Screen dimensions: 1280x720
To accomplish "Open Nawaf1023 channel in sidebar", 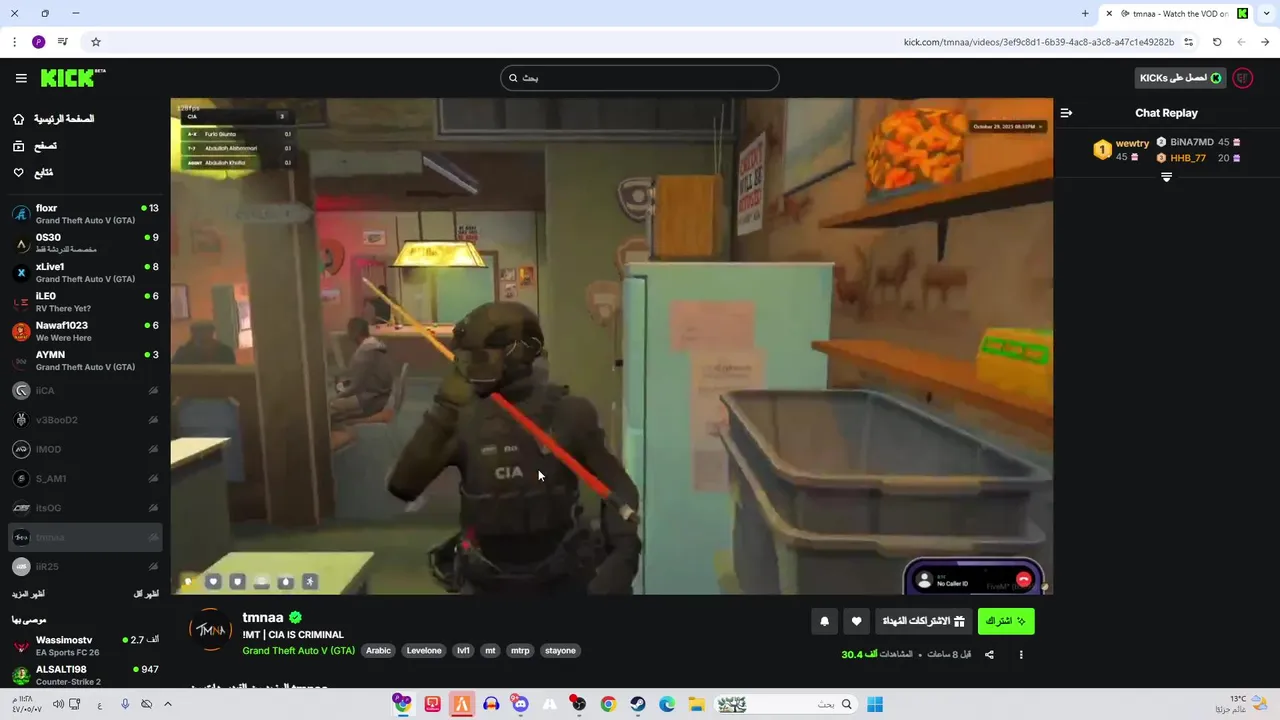I will (x=85, y=331).
